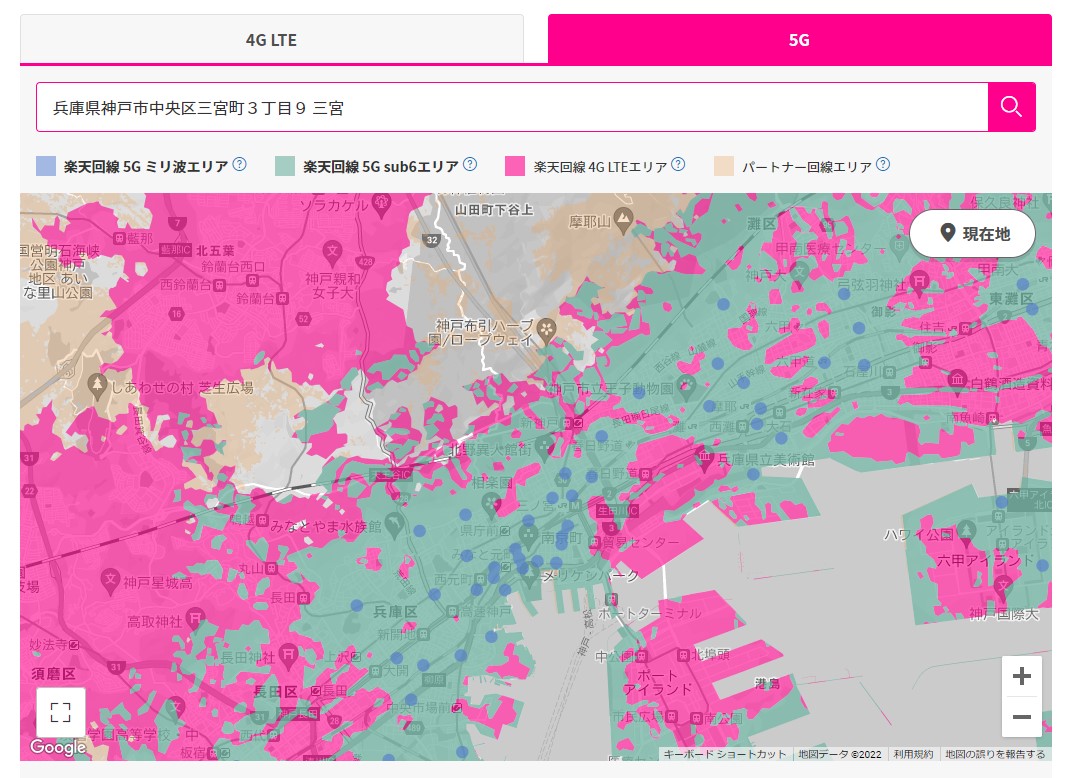Open 利用規約 terms link
Viewport: 1068px width, 778px height.
tap(913, 754)
